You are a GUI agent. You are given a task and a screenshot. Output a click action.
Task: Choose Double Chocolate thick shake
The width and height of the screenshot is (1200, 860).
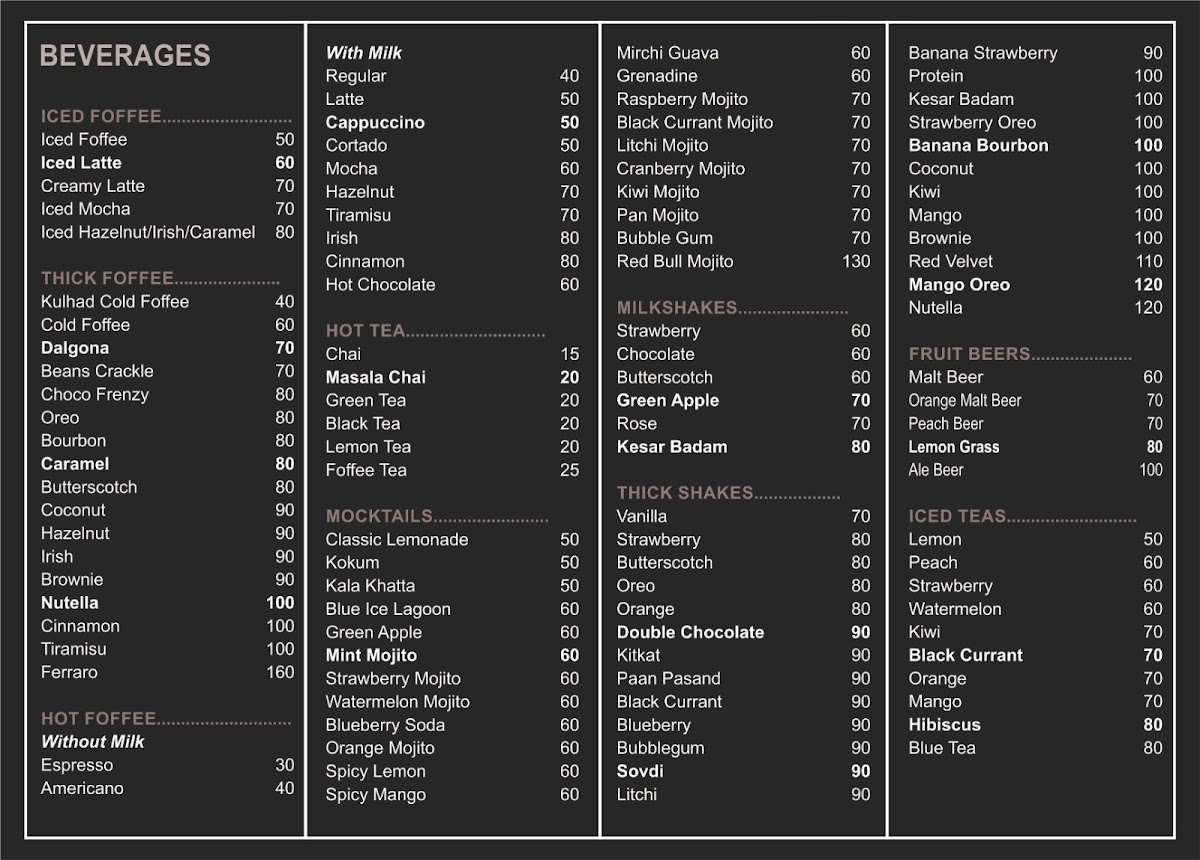690,632
